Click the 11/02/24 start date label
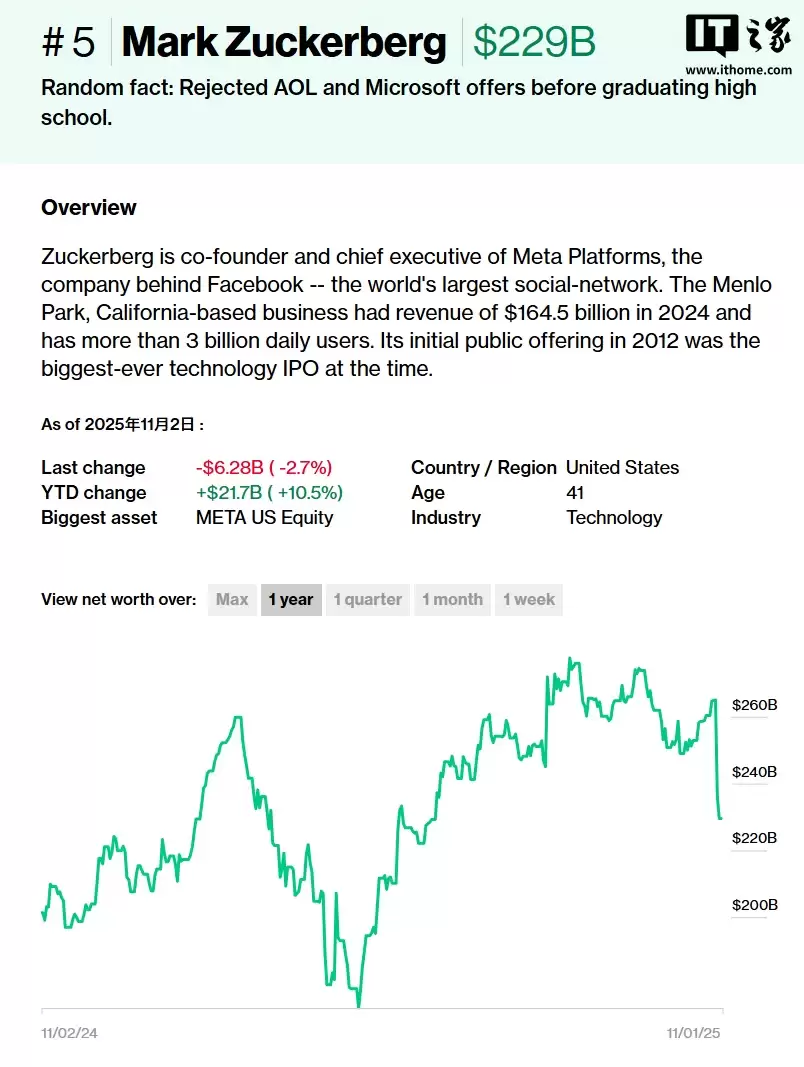 [69, 1033]
